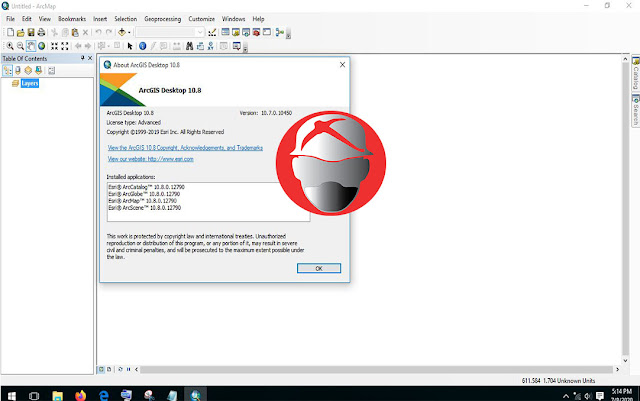Select the Layers data frame
The width and height of the screenshot is (640, 401).
[x=30, y=83]
